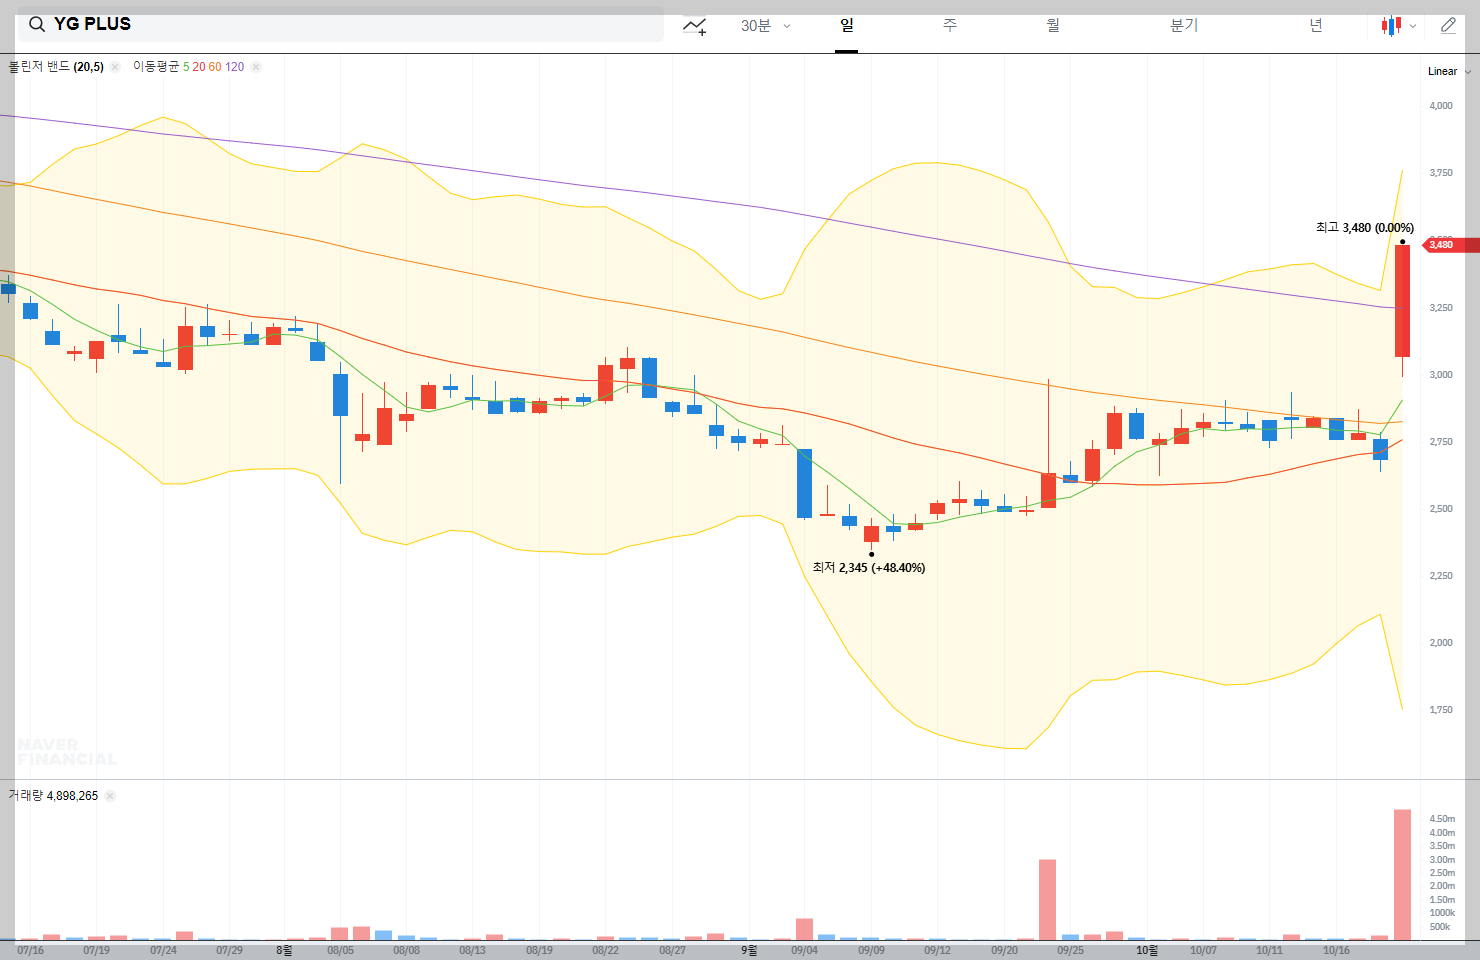Remove the 거래량 volume indicator

110,796
